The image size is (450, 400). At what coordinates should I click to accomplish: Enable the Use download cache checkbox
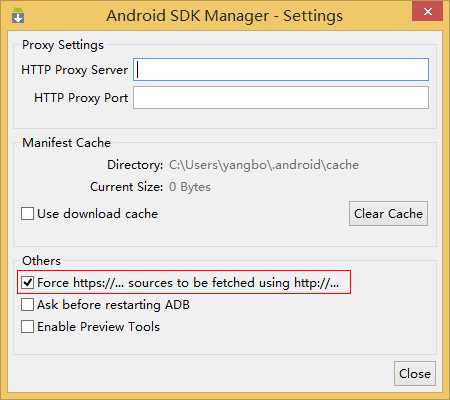tap(27, 214)
